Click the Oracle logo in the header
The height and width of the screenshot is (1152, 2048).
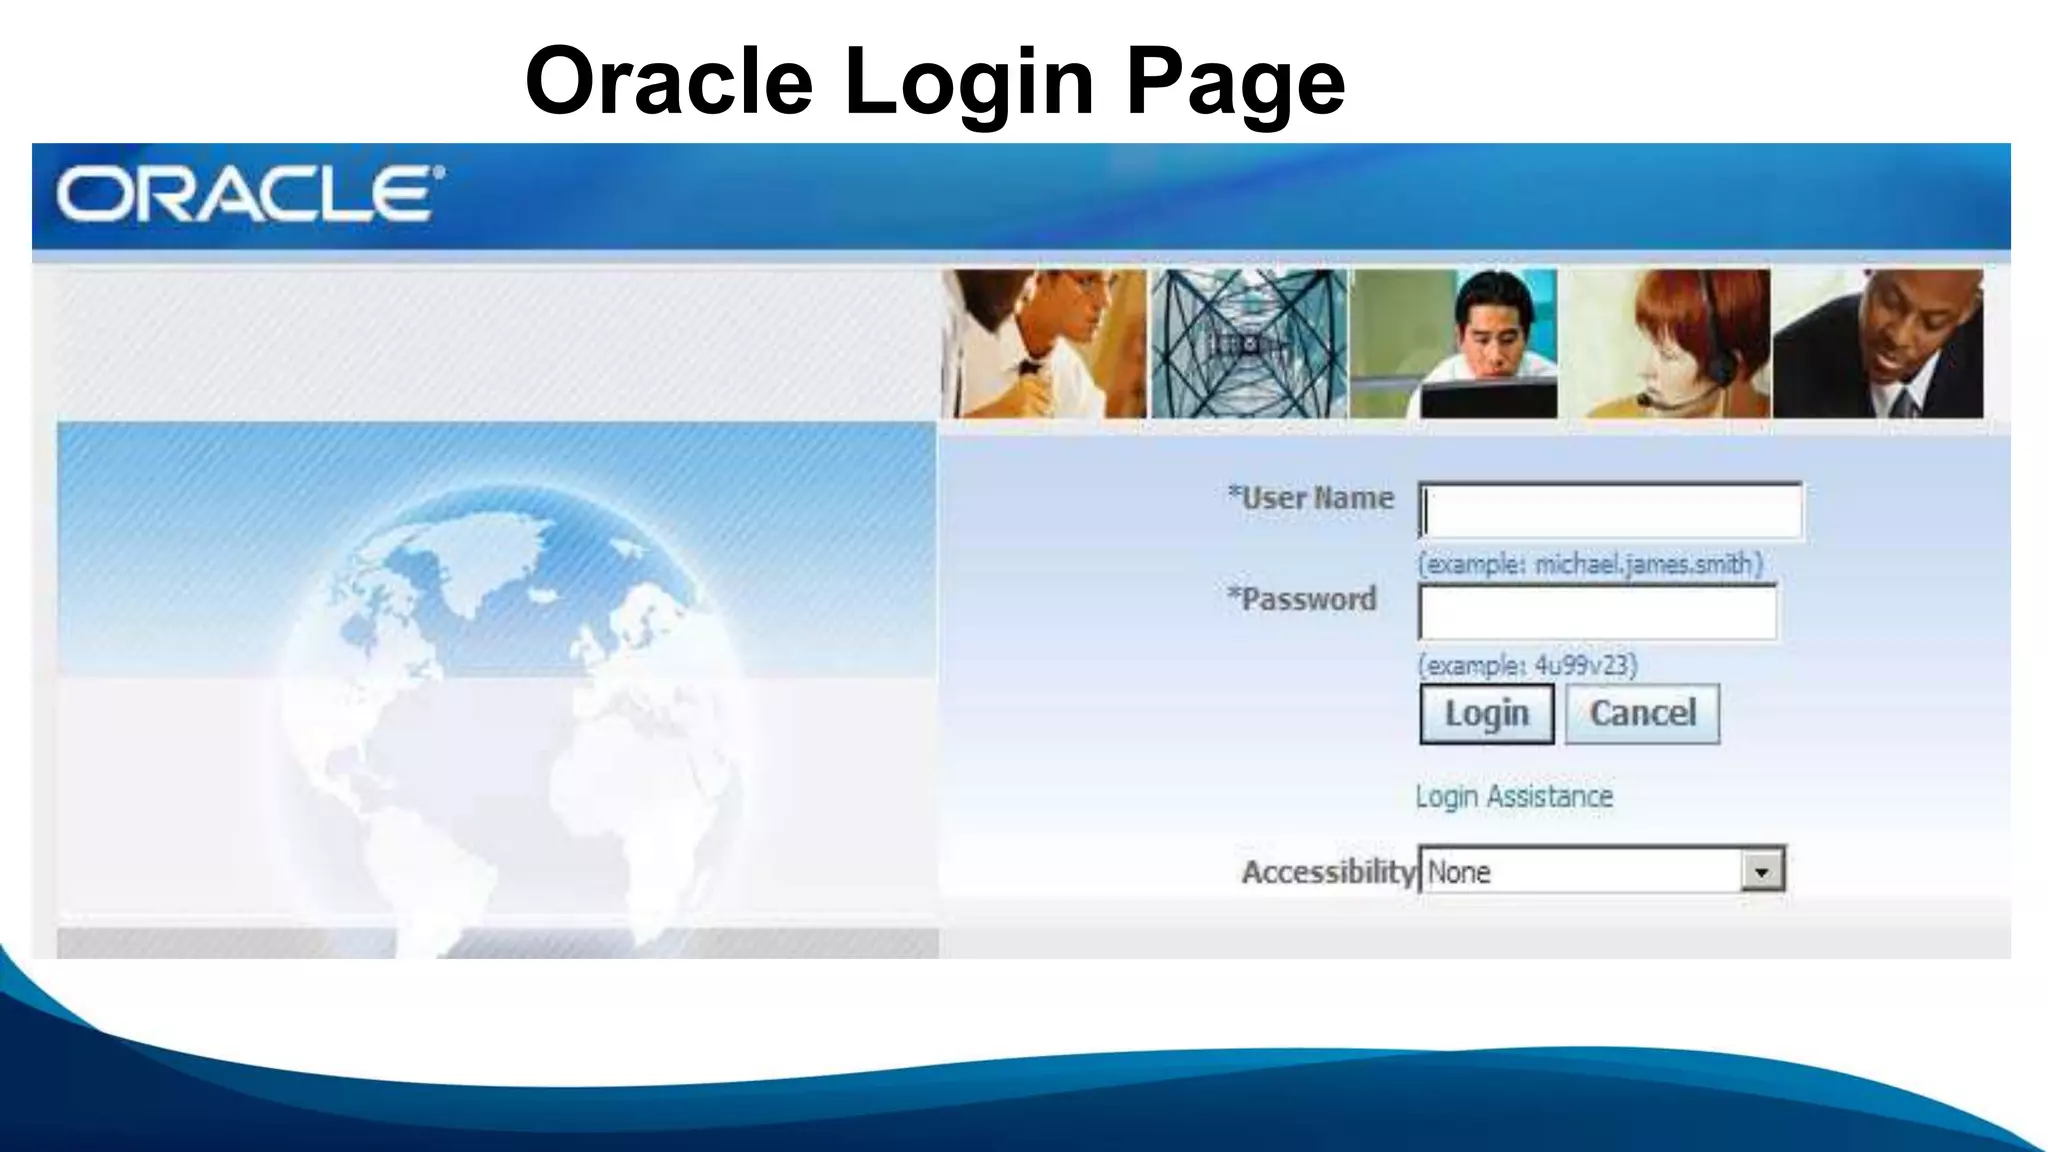tap(250, 194)
